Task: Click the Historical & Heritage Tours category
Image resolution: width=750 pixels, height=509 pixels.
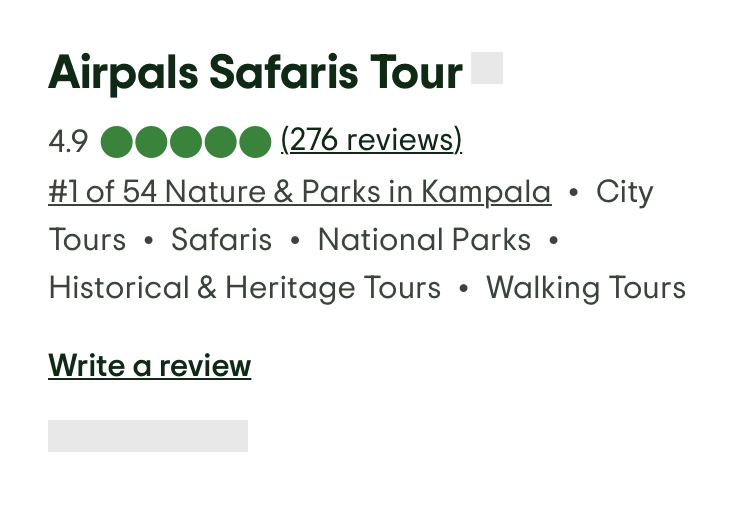Action: (244, 288)
